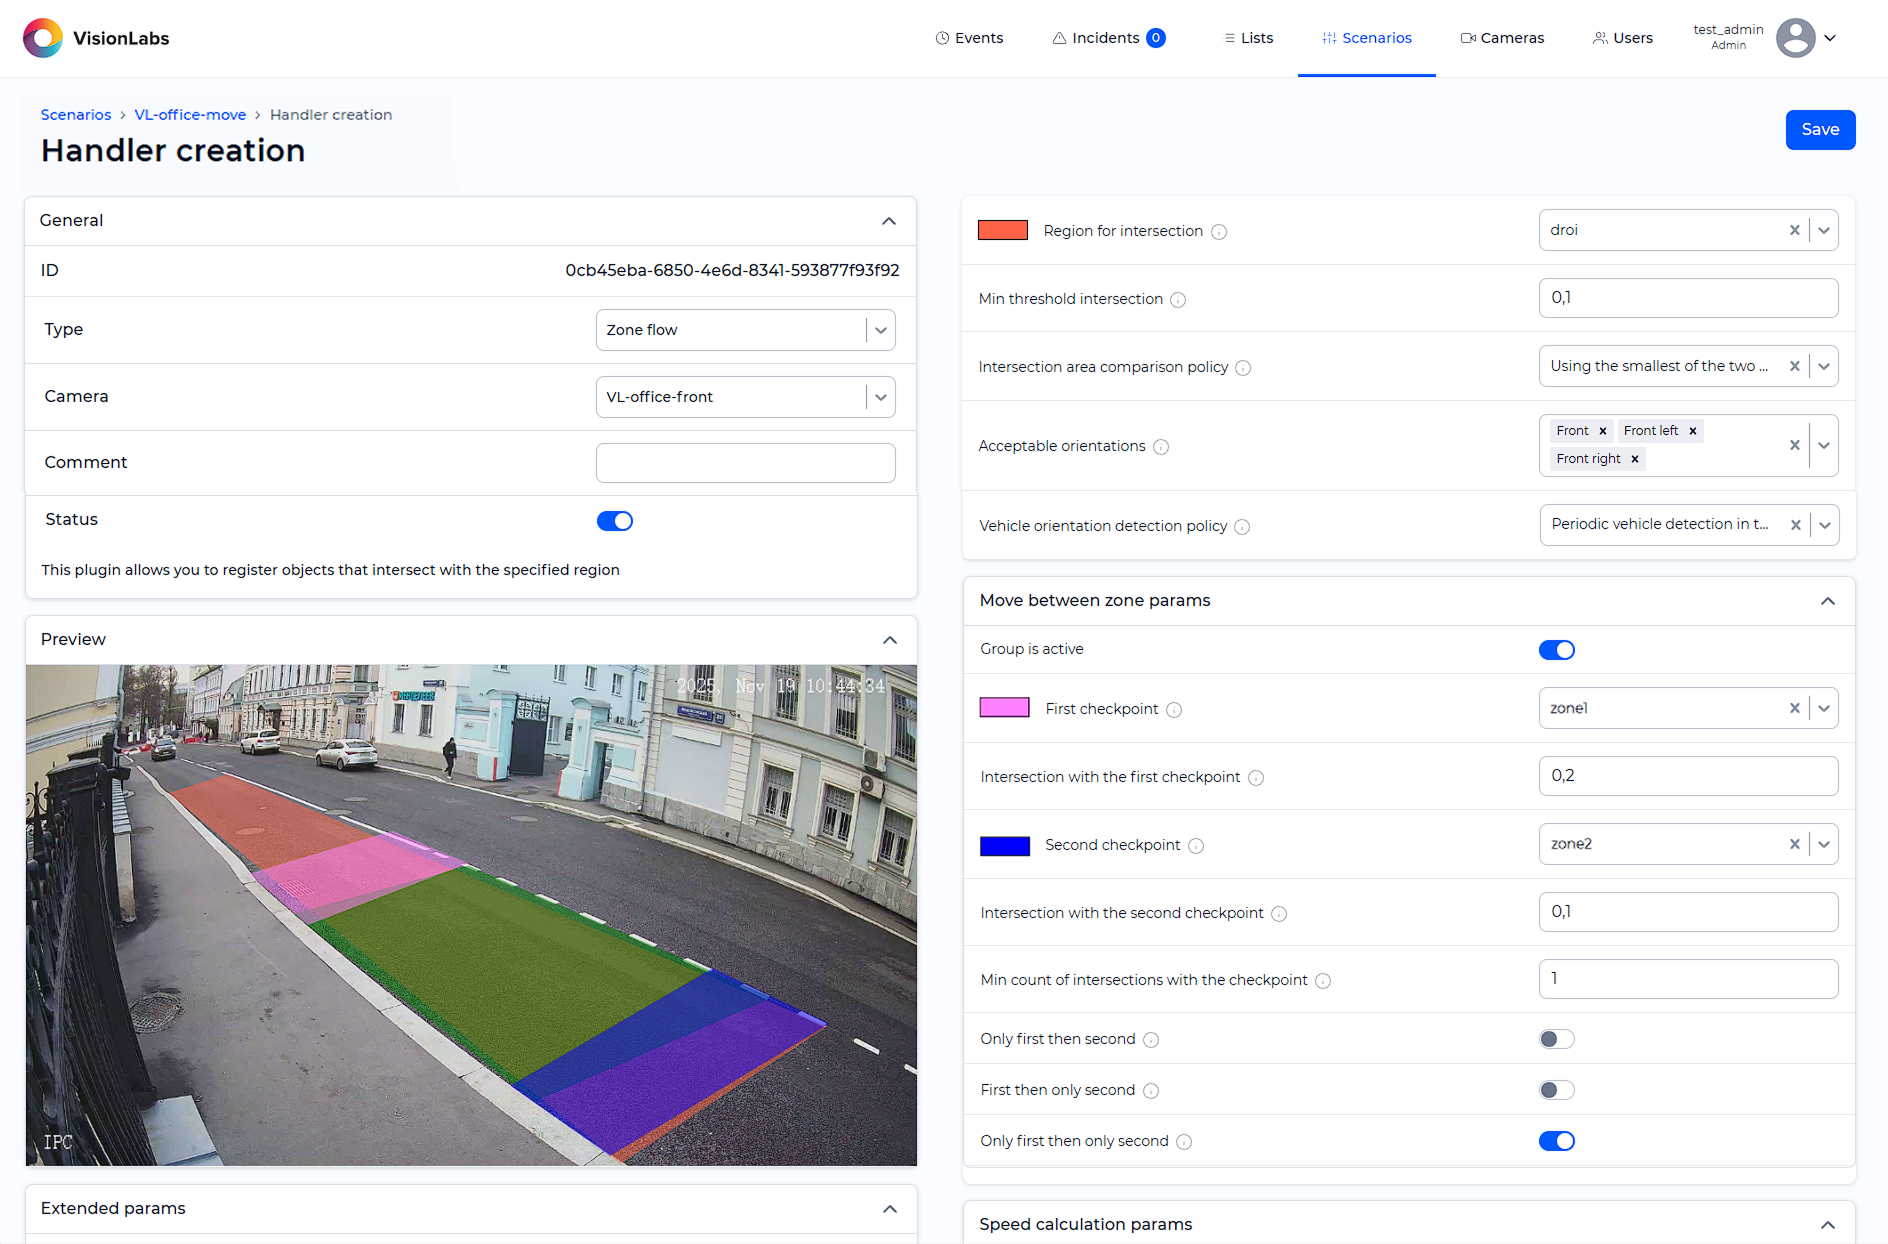Disable the Group is active toggle
This screenshot has height=1244, width=1888.
click(1556, 650)
